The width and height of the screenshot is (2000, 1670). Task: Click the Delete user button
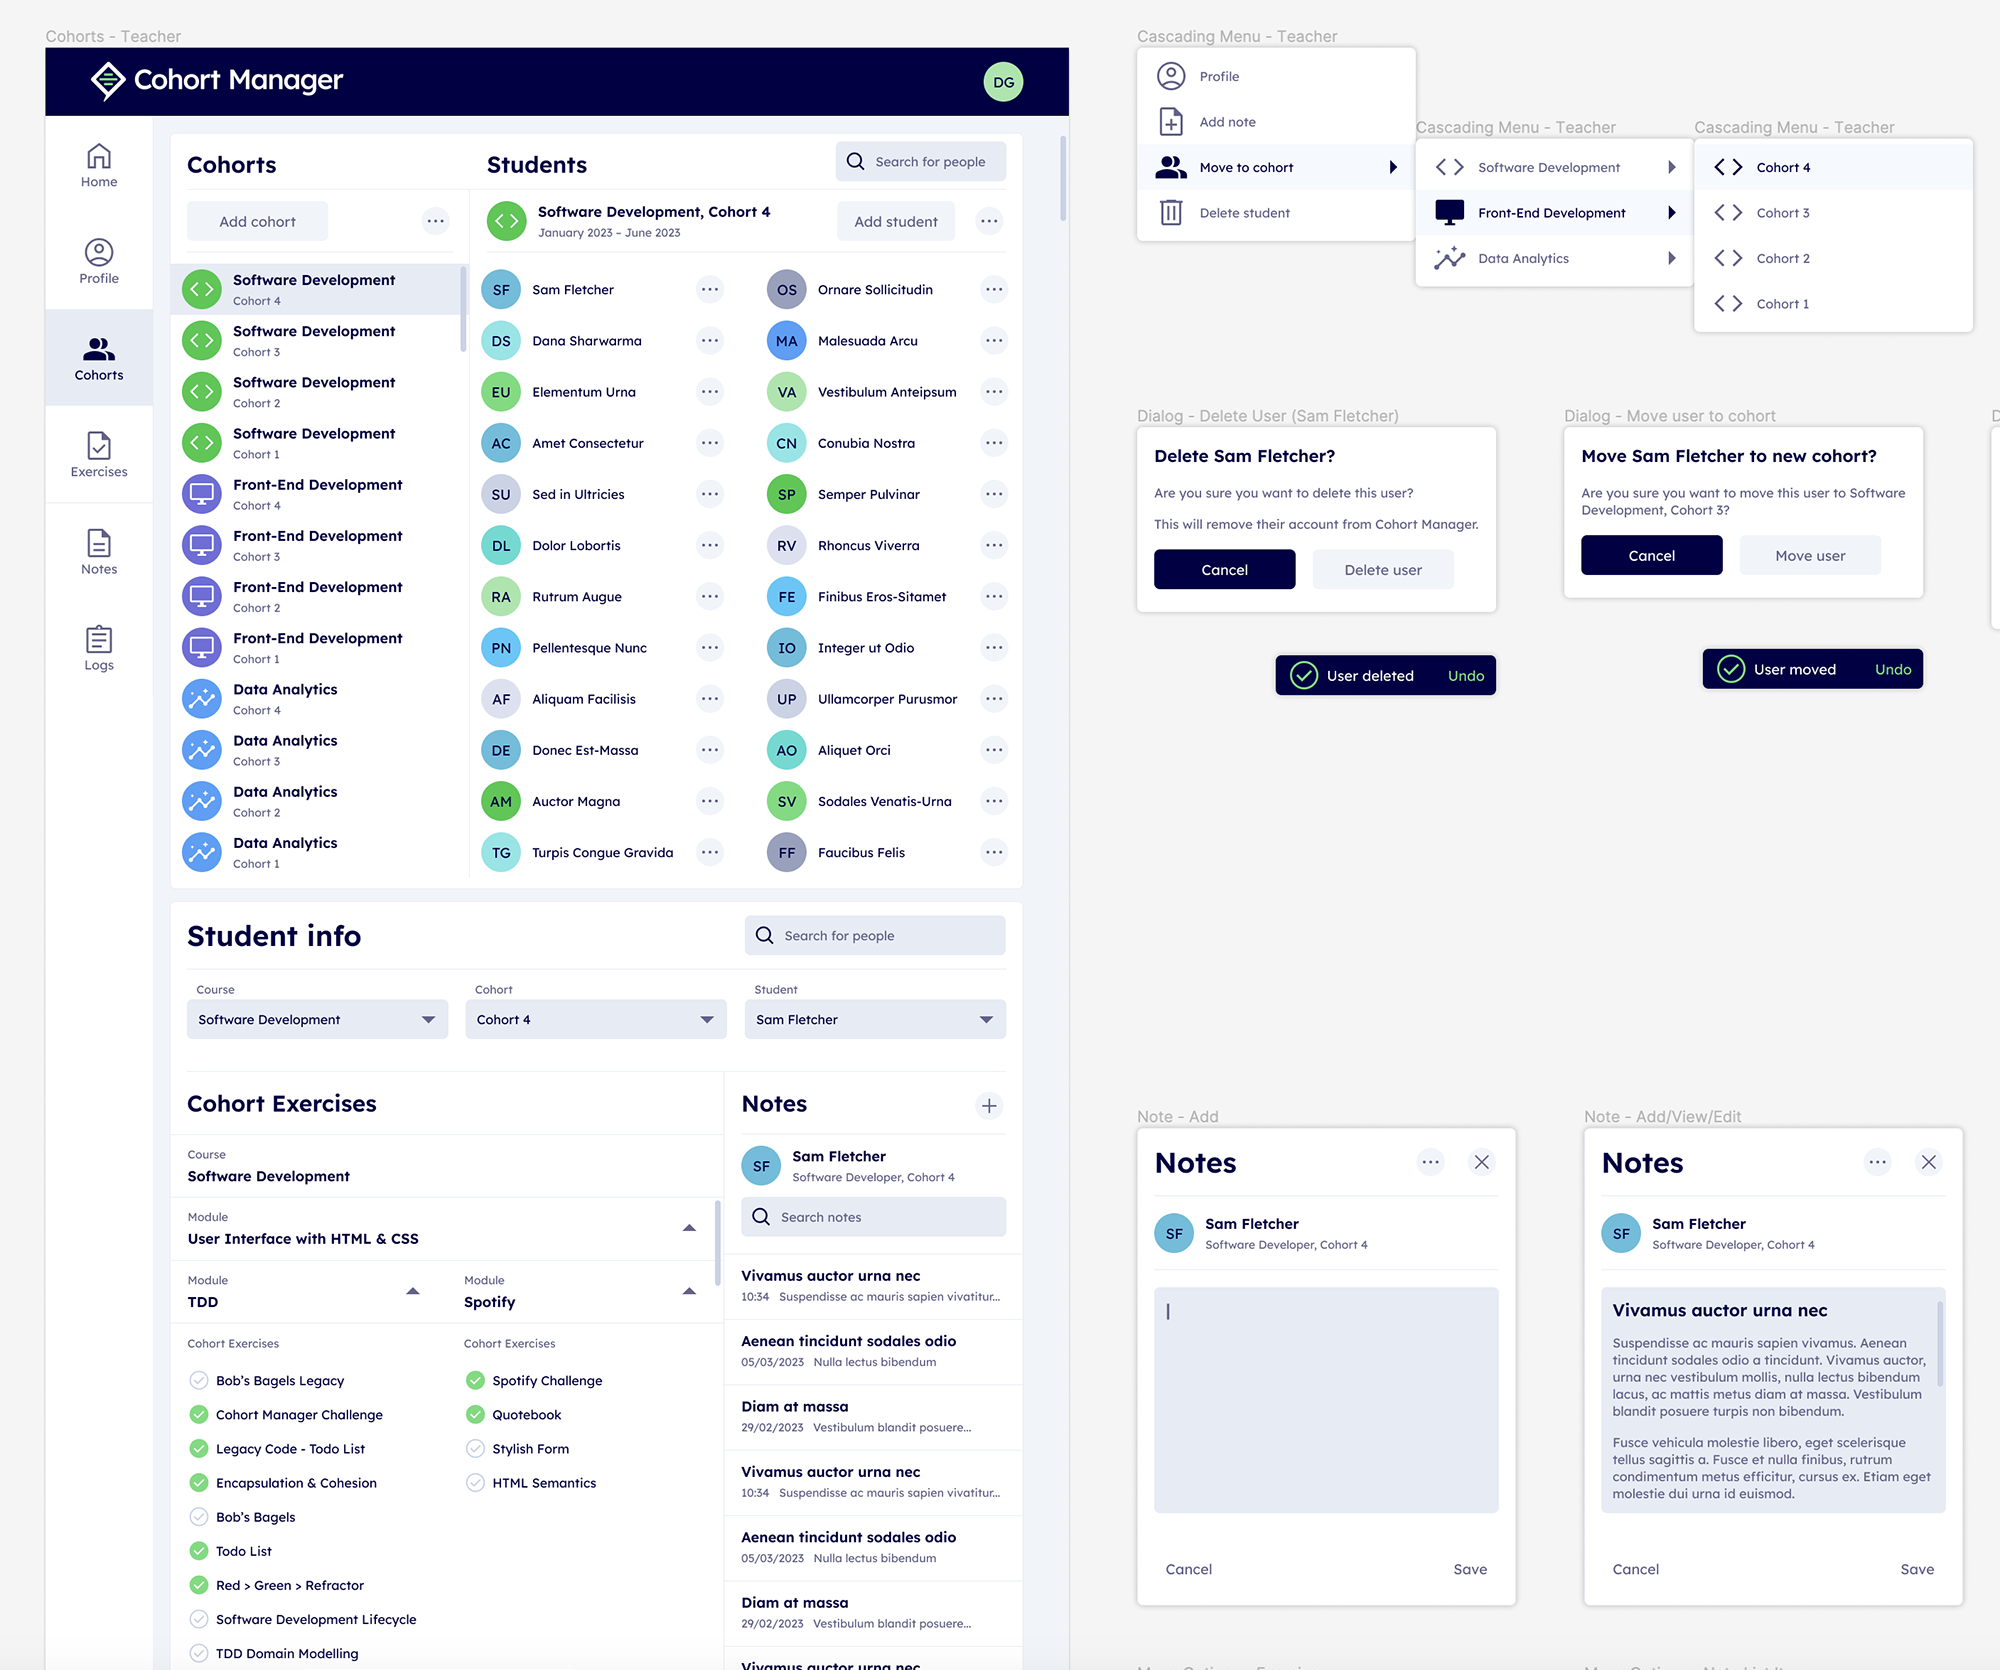click(x=1382, y=569)
